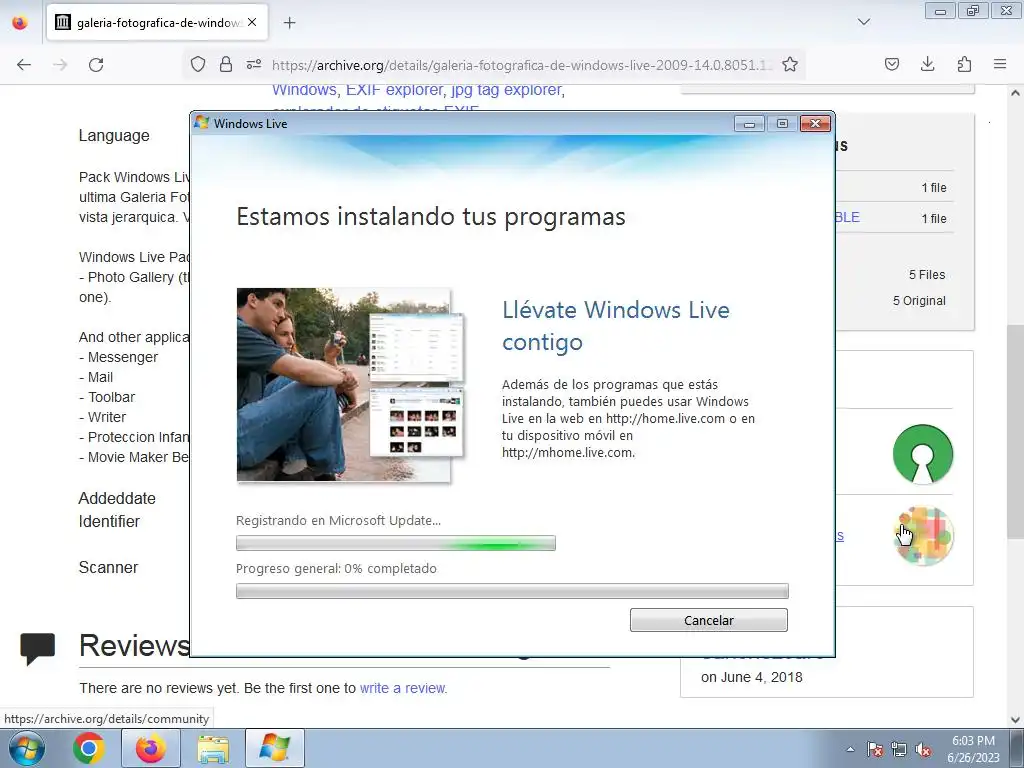
Task: Open a new Firefox tab
Action: [x=289, y=23]
